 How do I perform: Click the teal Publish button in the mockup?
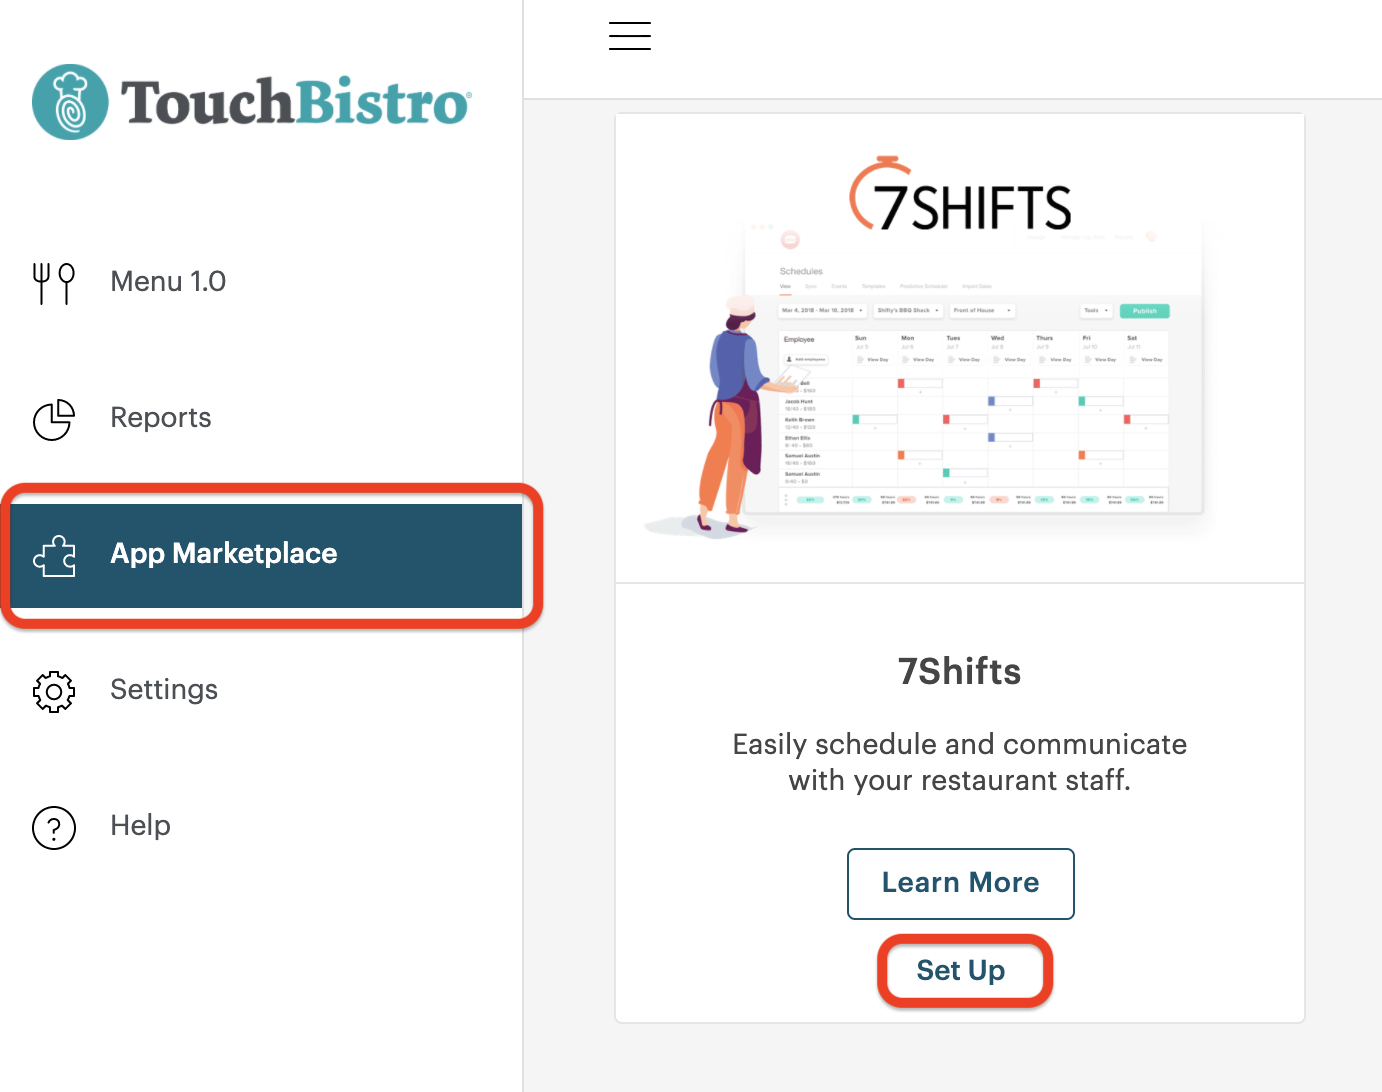coord(1144,310)
